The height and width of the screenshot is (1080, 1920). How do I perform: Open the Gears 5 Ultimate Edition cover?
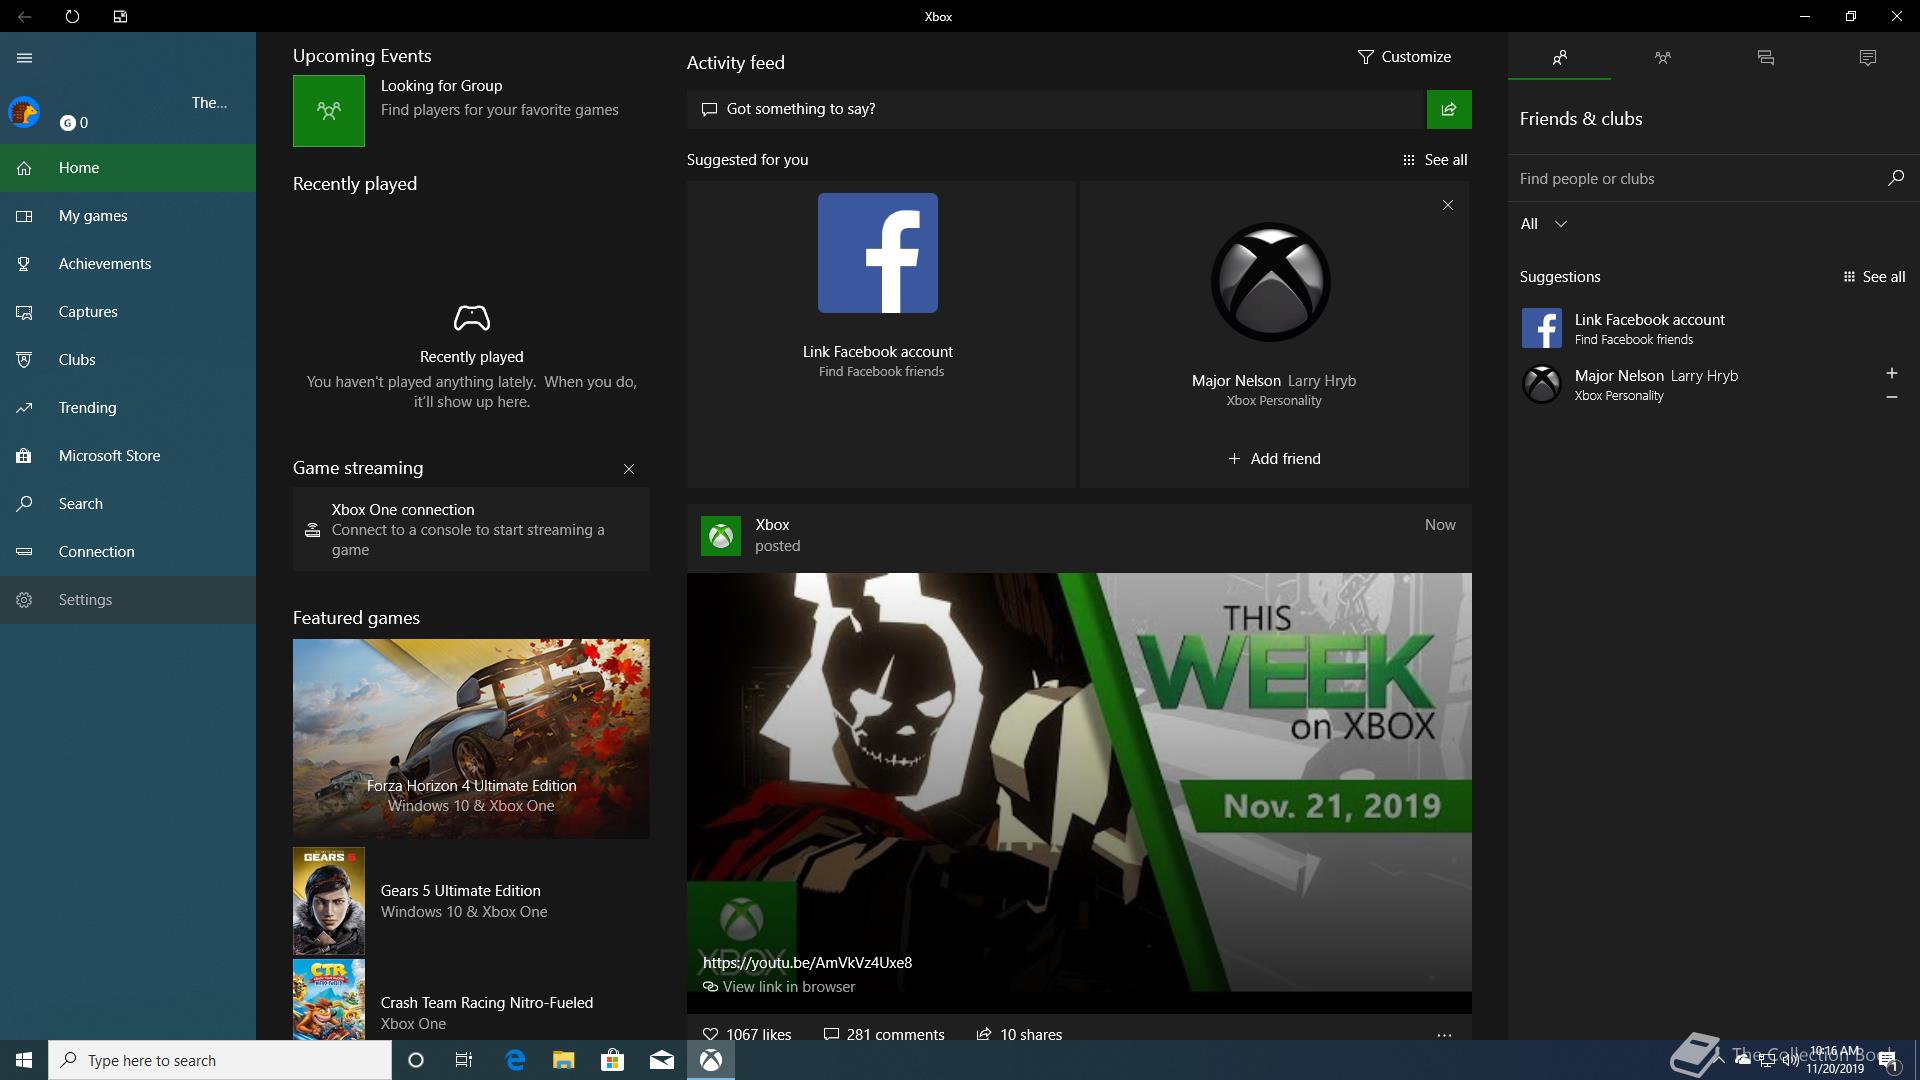point(329,901)
